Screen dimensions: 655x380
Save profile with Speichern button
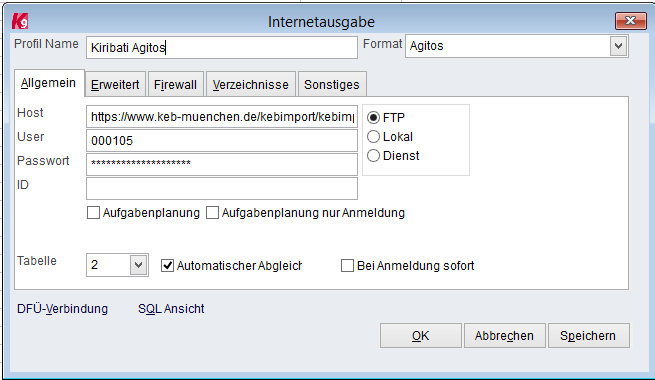(588, 335)
